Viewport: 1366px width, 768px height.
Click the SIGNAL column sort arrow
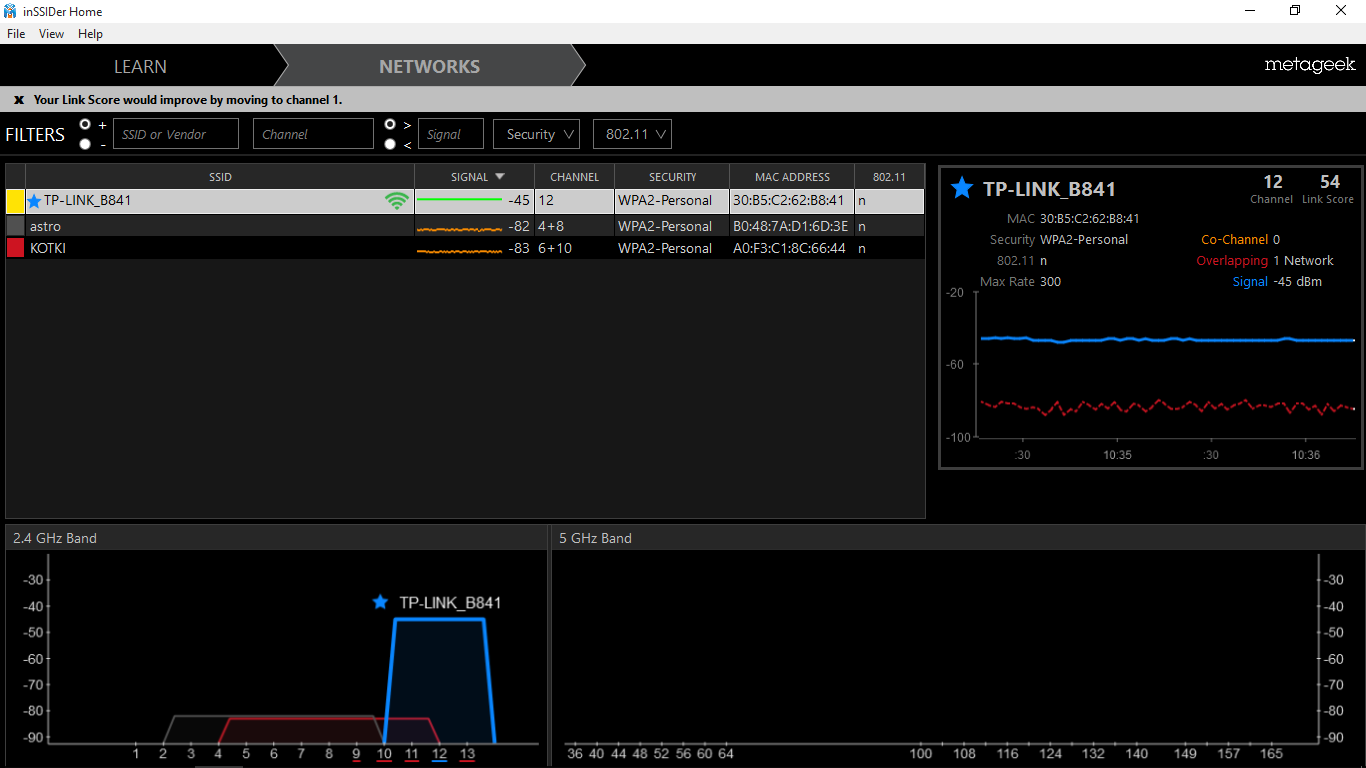point(500,177)
